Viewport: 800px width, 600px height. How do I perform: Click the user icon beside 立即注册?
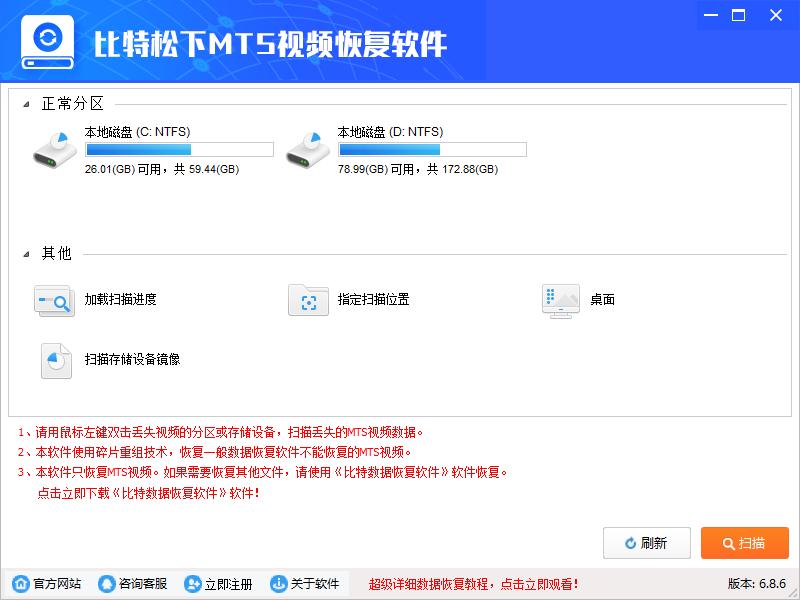(x=192, y=584)
